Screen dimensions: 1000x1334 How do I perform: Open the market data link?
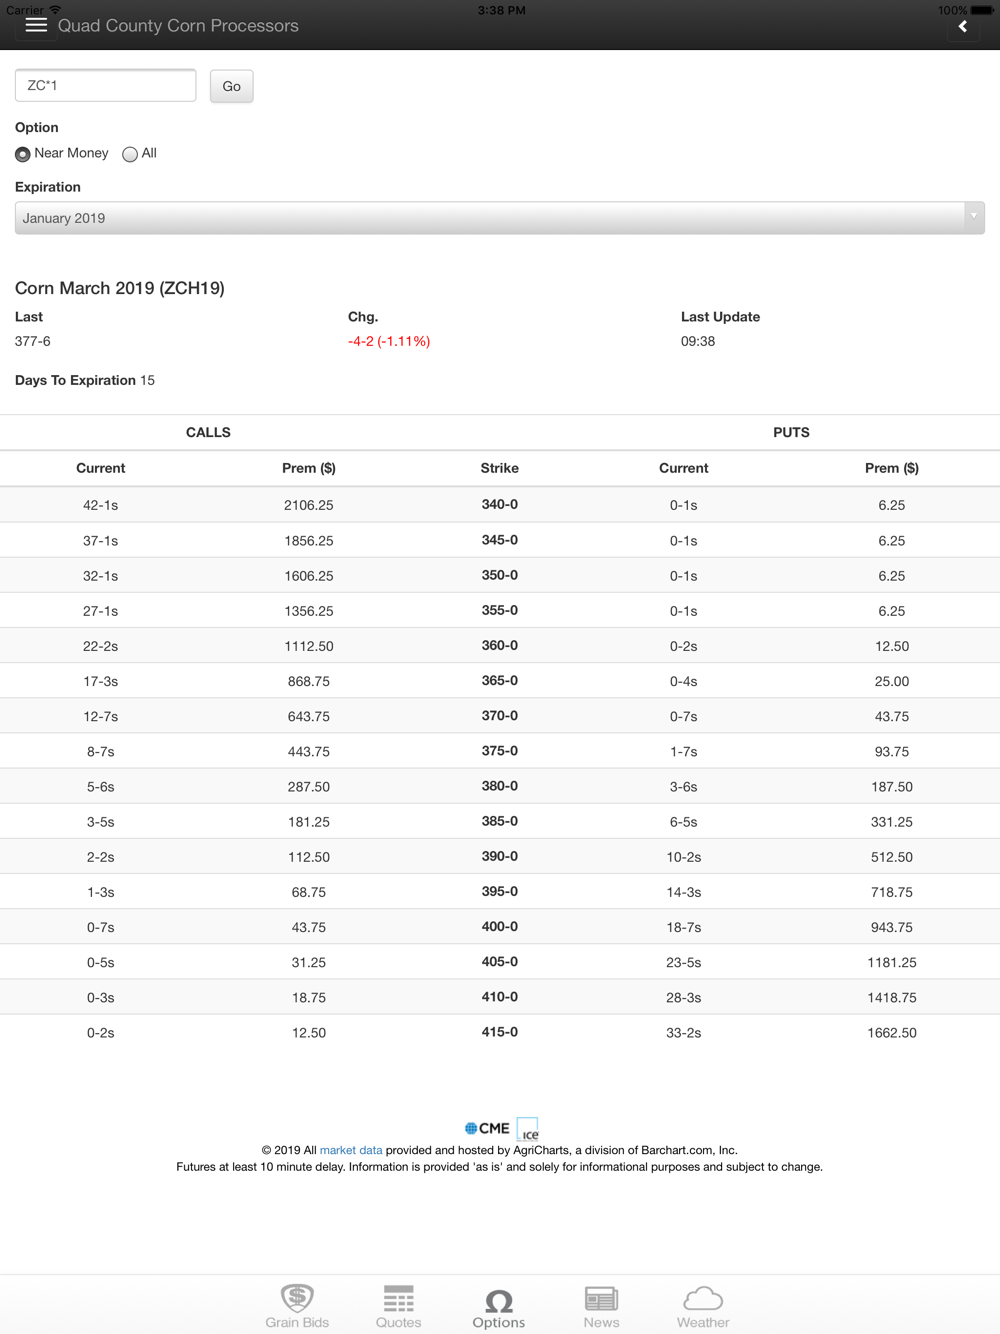click(351, 1150)
